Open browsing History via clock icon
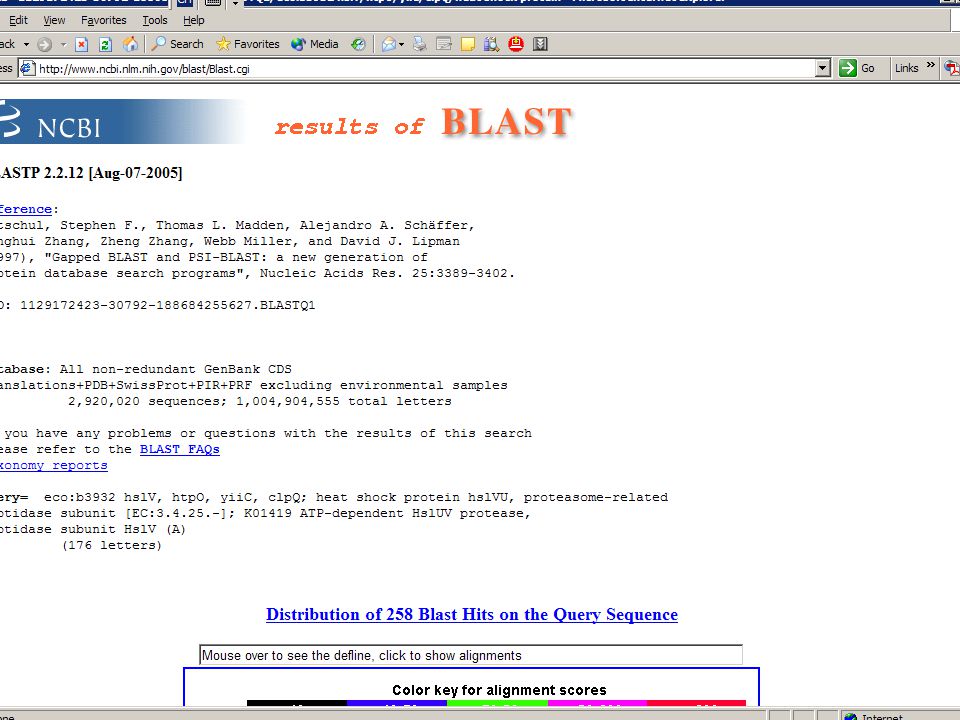960x720 pixels. click(358, 44)
